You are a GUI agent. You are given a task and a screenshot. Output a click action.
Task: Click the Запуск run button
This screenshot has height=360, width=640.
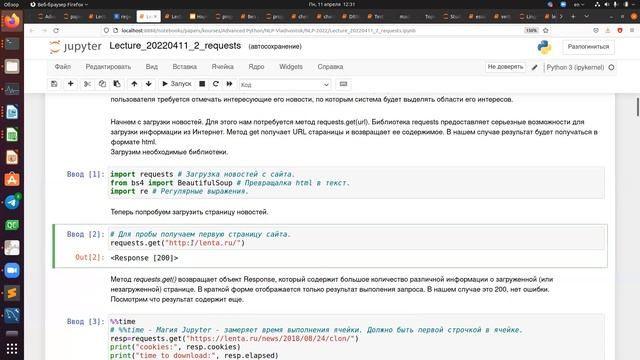176,84
